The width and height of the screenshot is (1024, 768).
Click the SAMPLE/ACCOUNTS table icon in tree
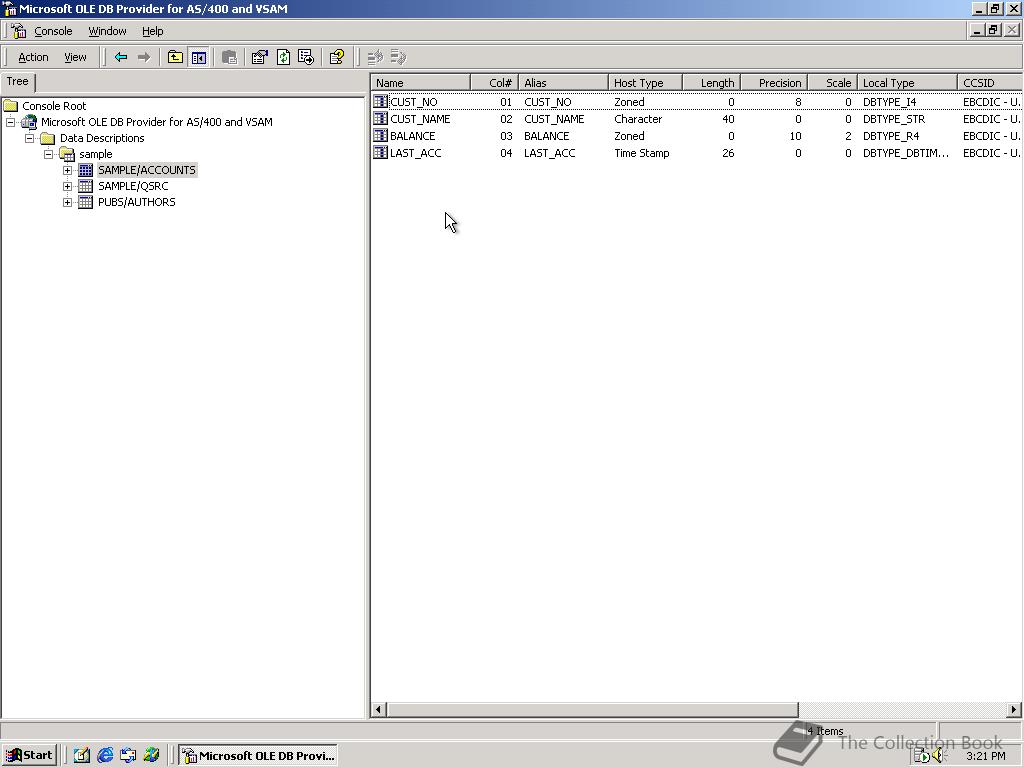86,170
